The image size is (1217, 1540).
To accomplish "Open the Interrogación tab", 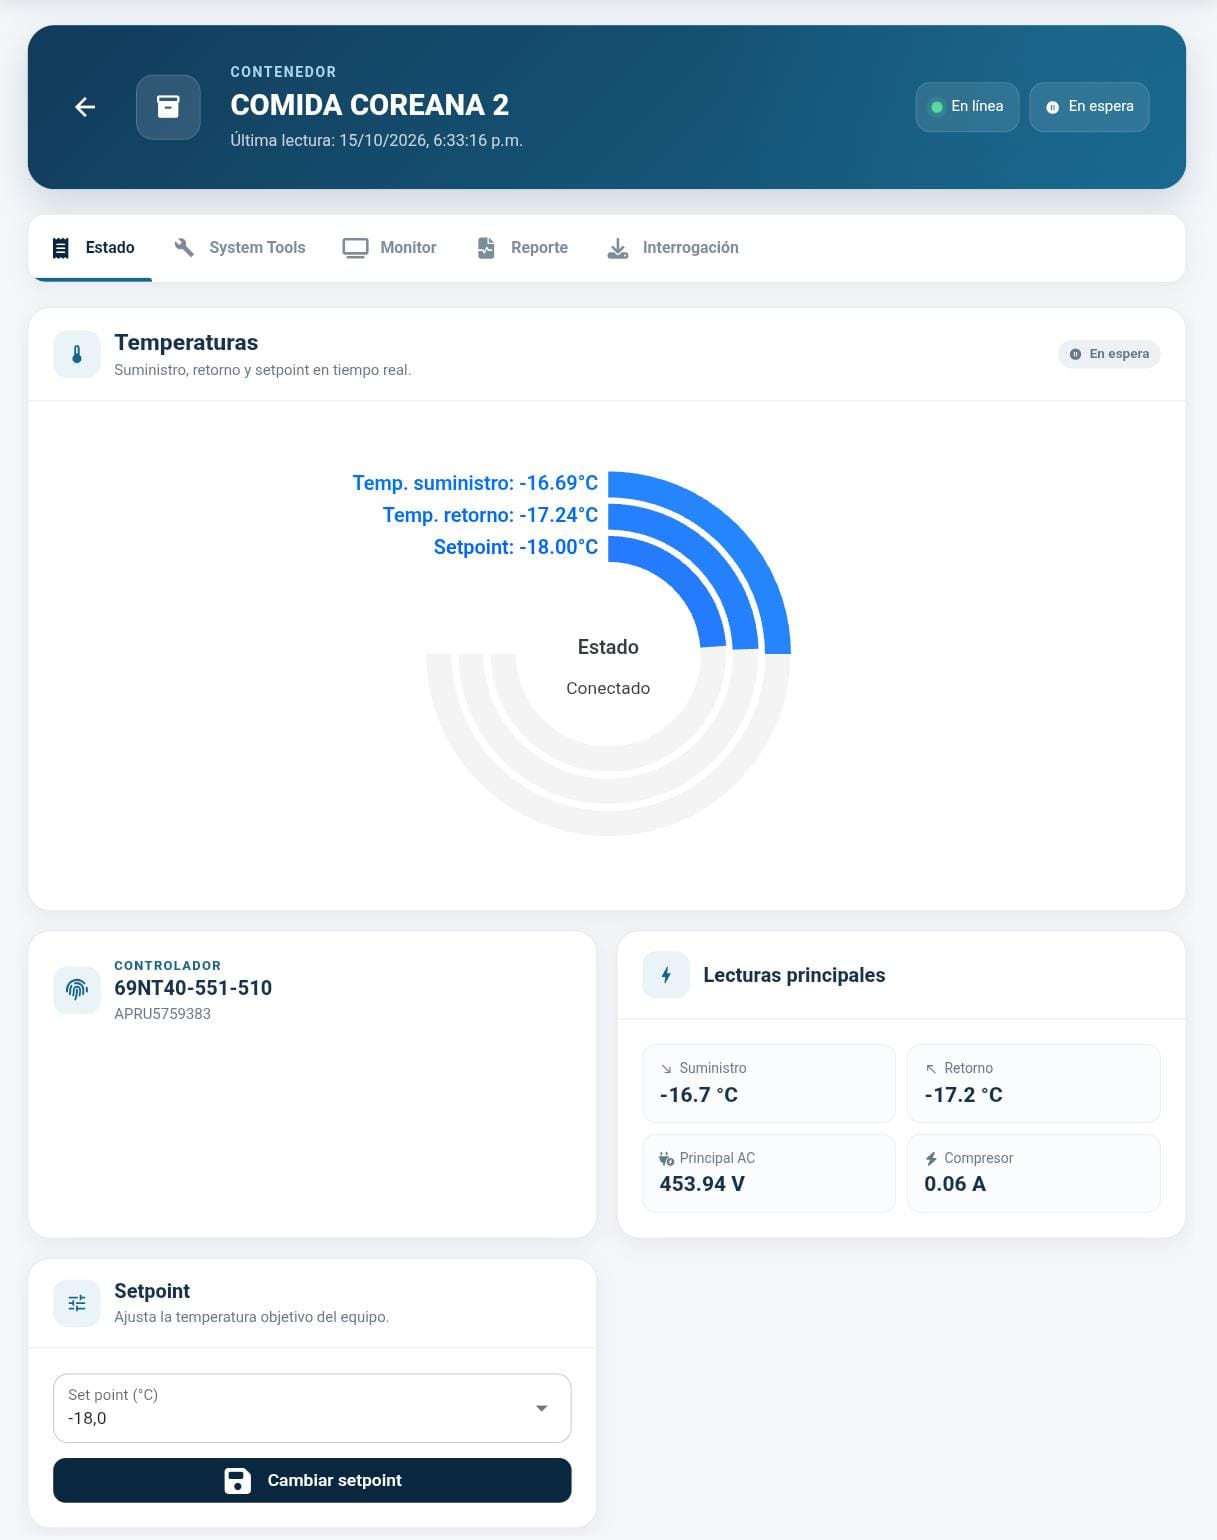I will (673, 248).
